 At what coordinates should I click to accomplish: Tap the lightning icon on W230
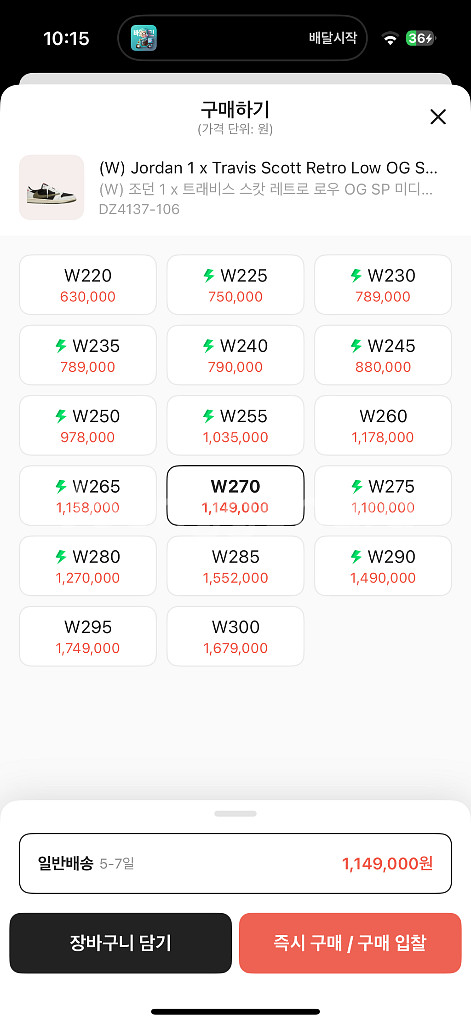(x=356, y=276)
